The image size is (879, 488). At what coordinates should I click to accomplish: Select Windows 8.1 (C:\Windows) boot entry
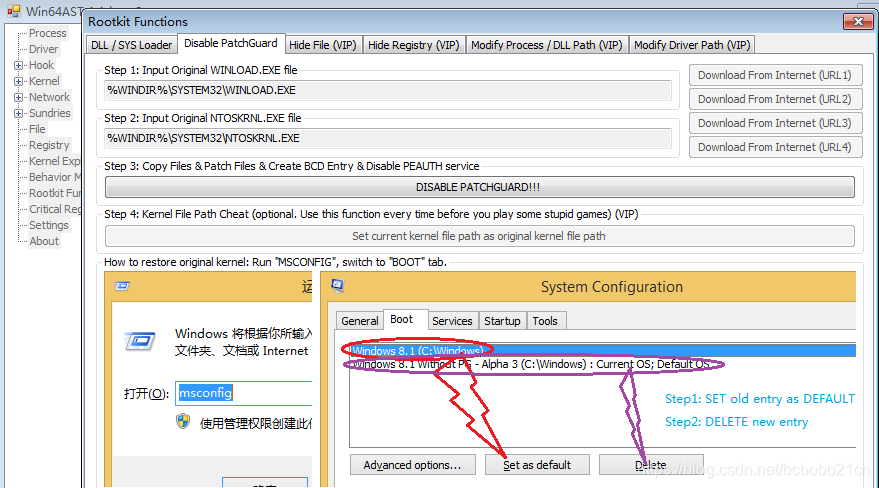pyautogui.click(x=603, y=351)
